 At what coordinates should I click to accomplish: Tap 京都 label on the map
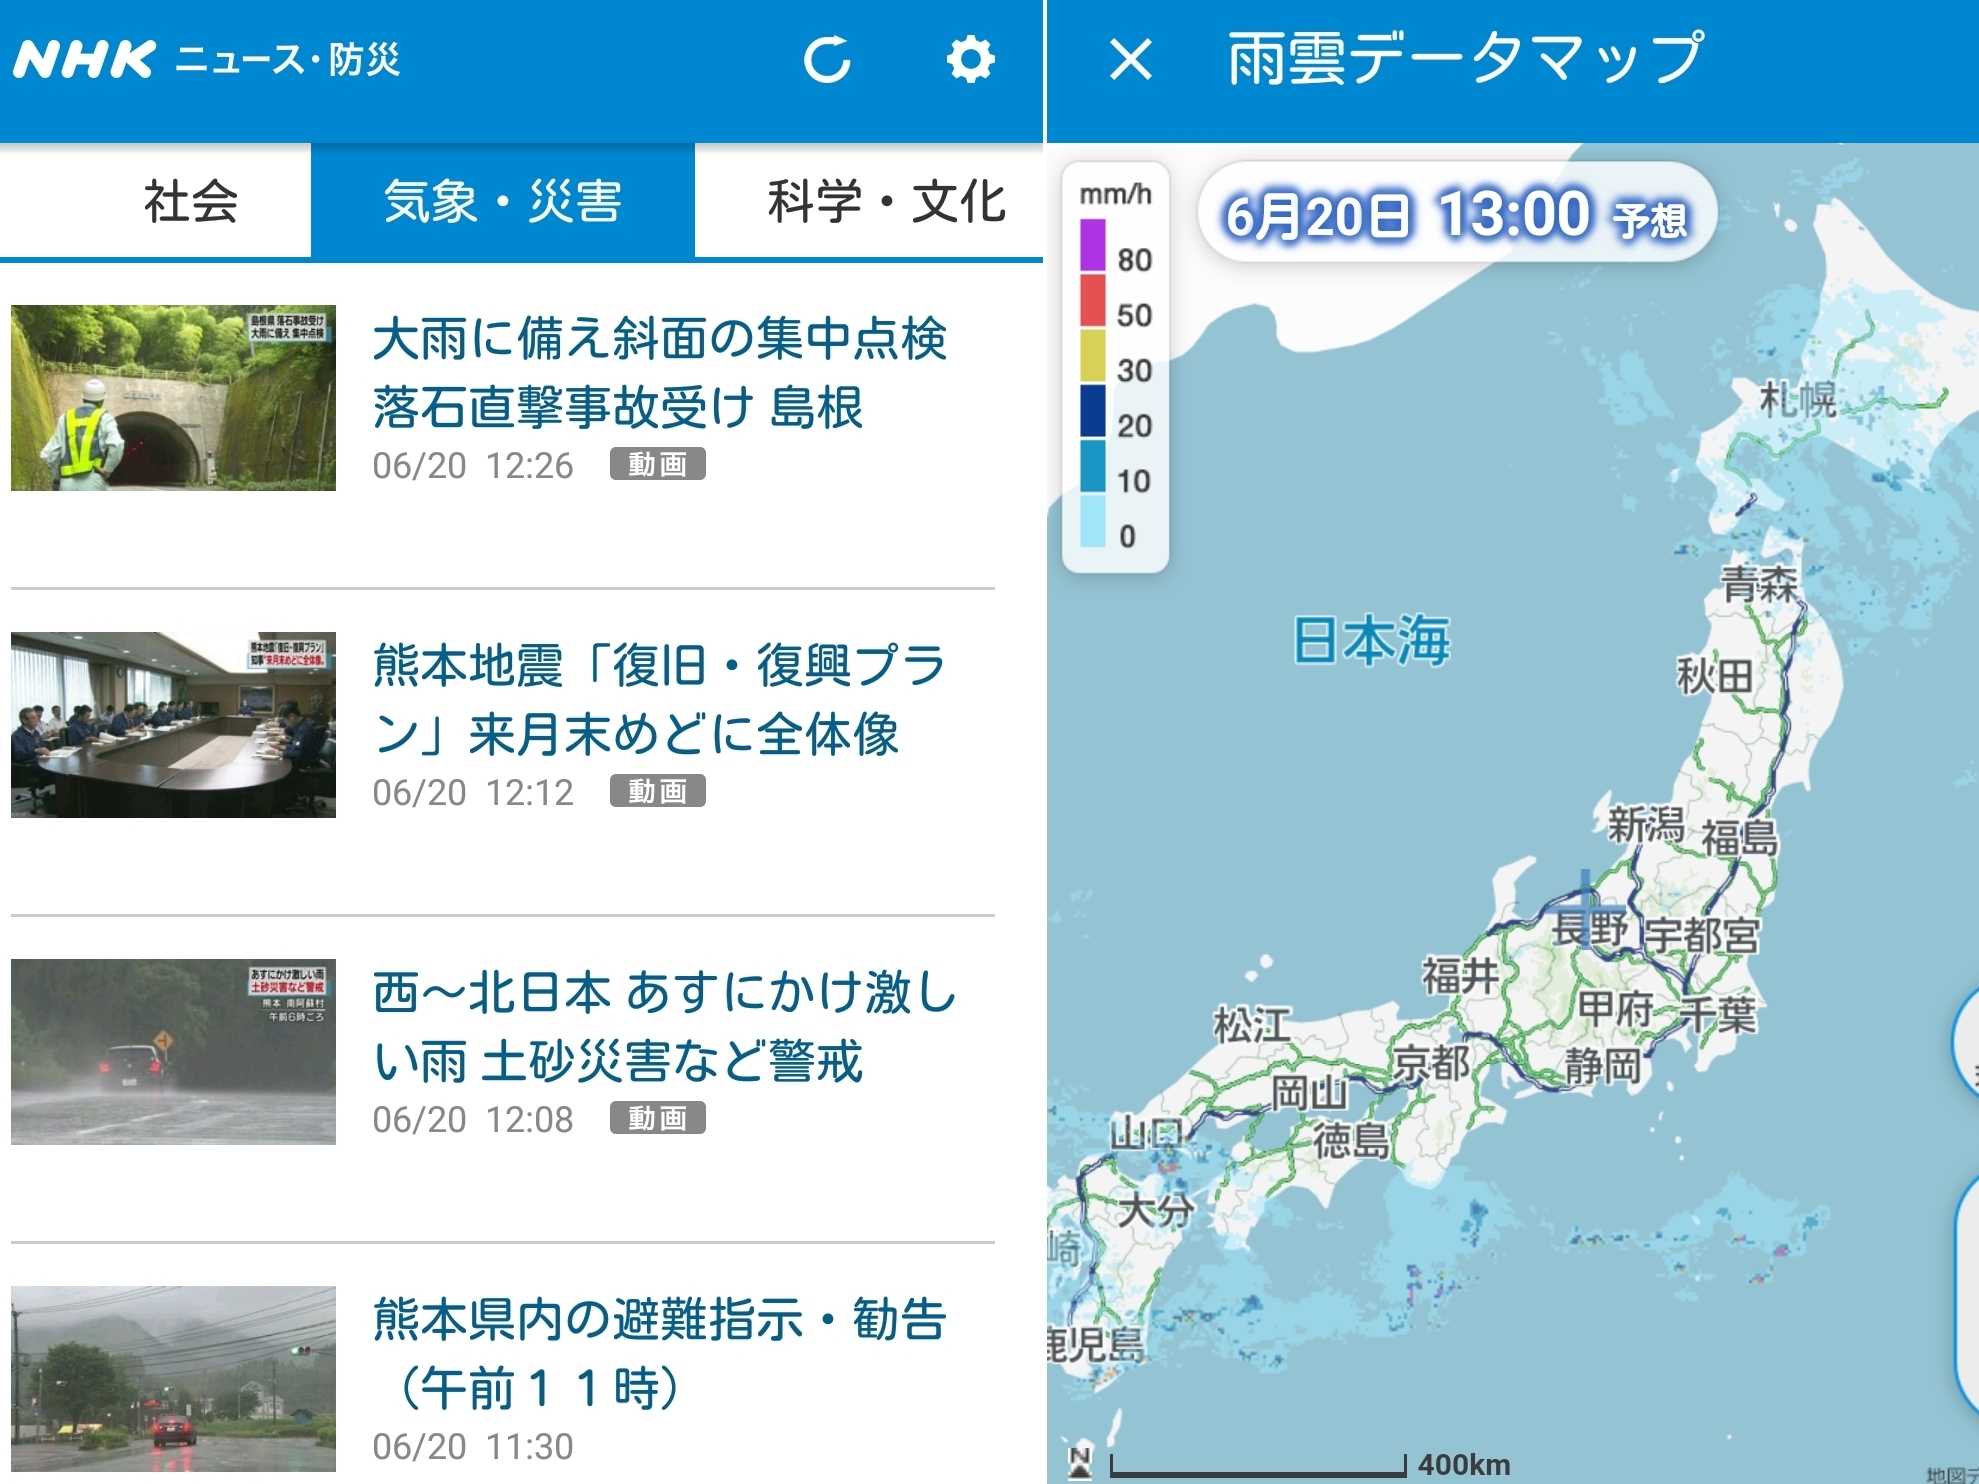point(1432,1063)
